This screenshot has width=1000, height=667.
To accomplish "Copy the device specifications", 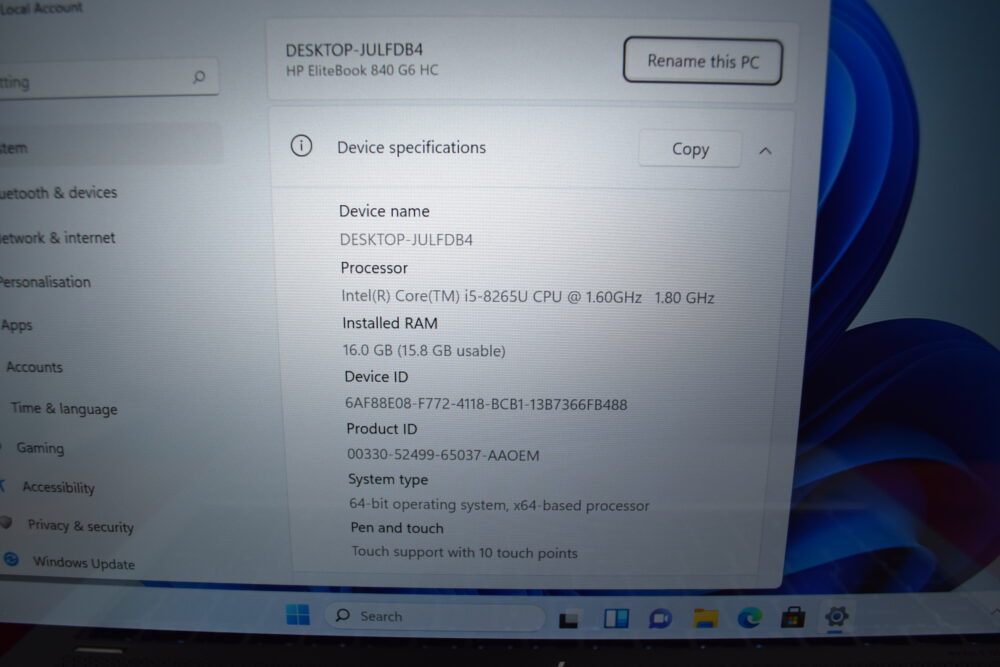I will [x=690, y=149].
